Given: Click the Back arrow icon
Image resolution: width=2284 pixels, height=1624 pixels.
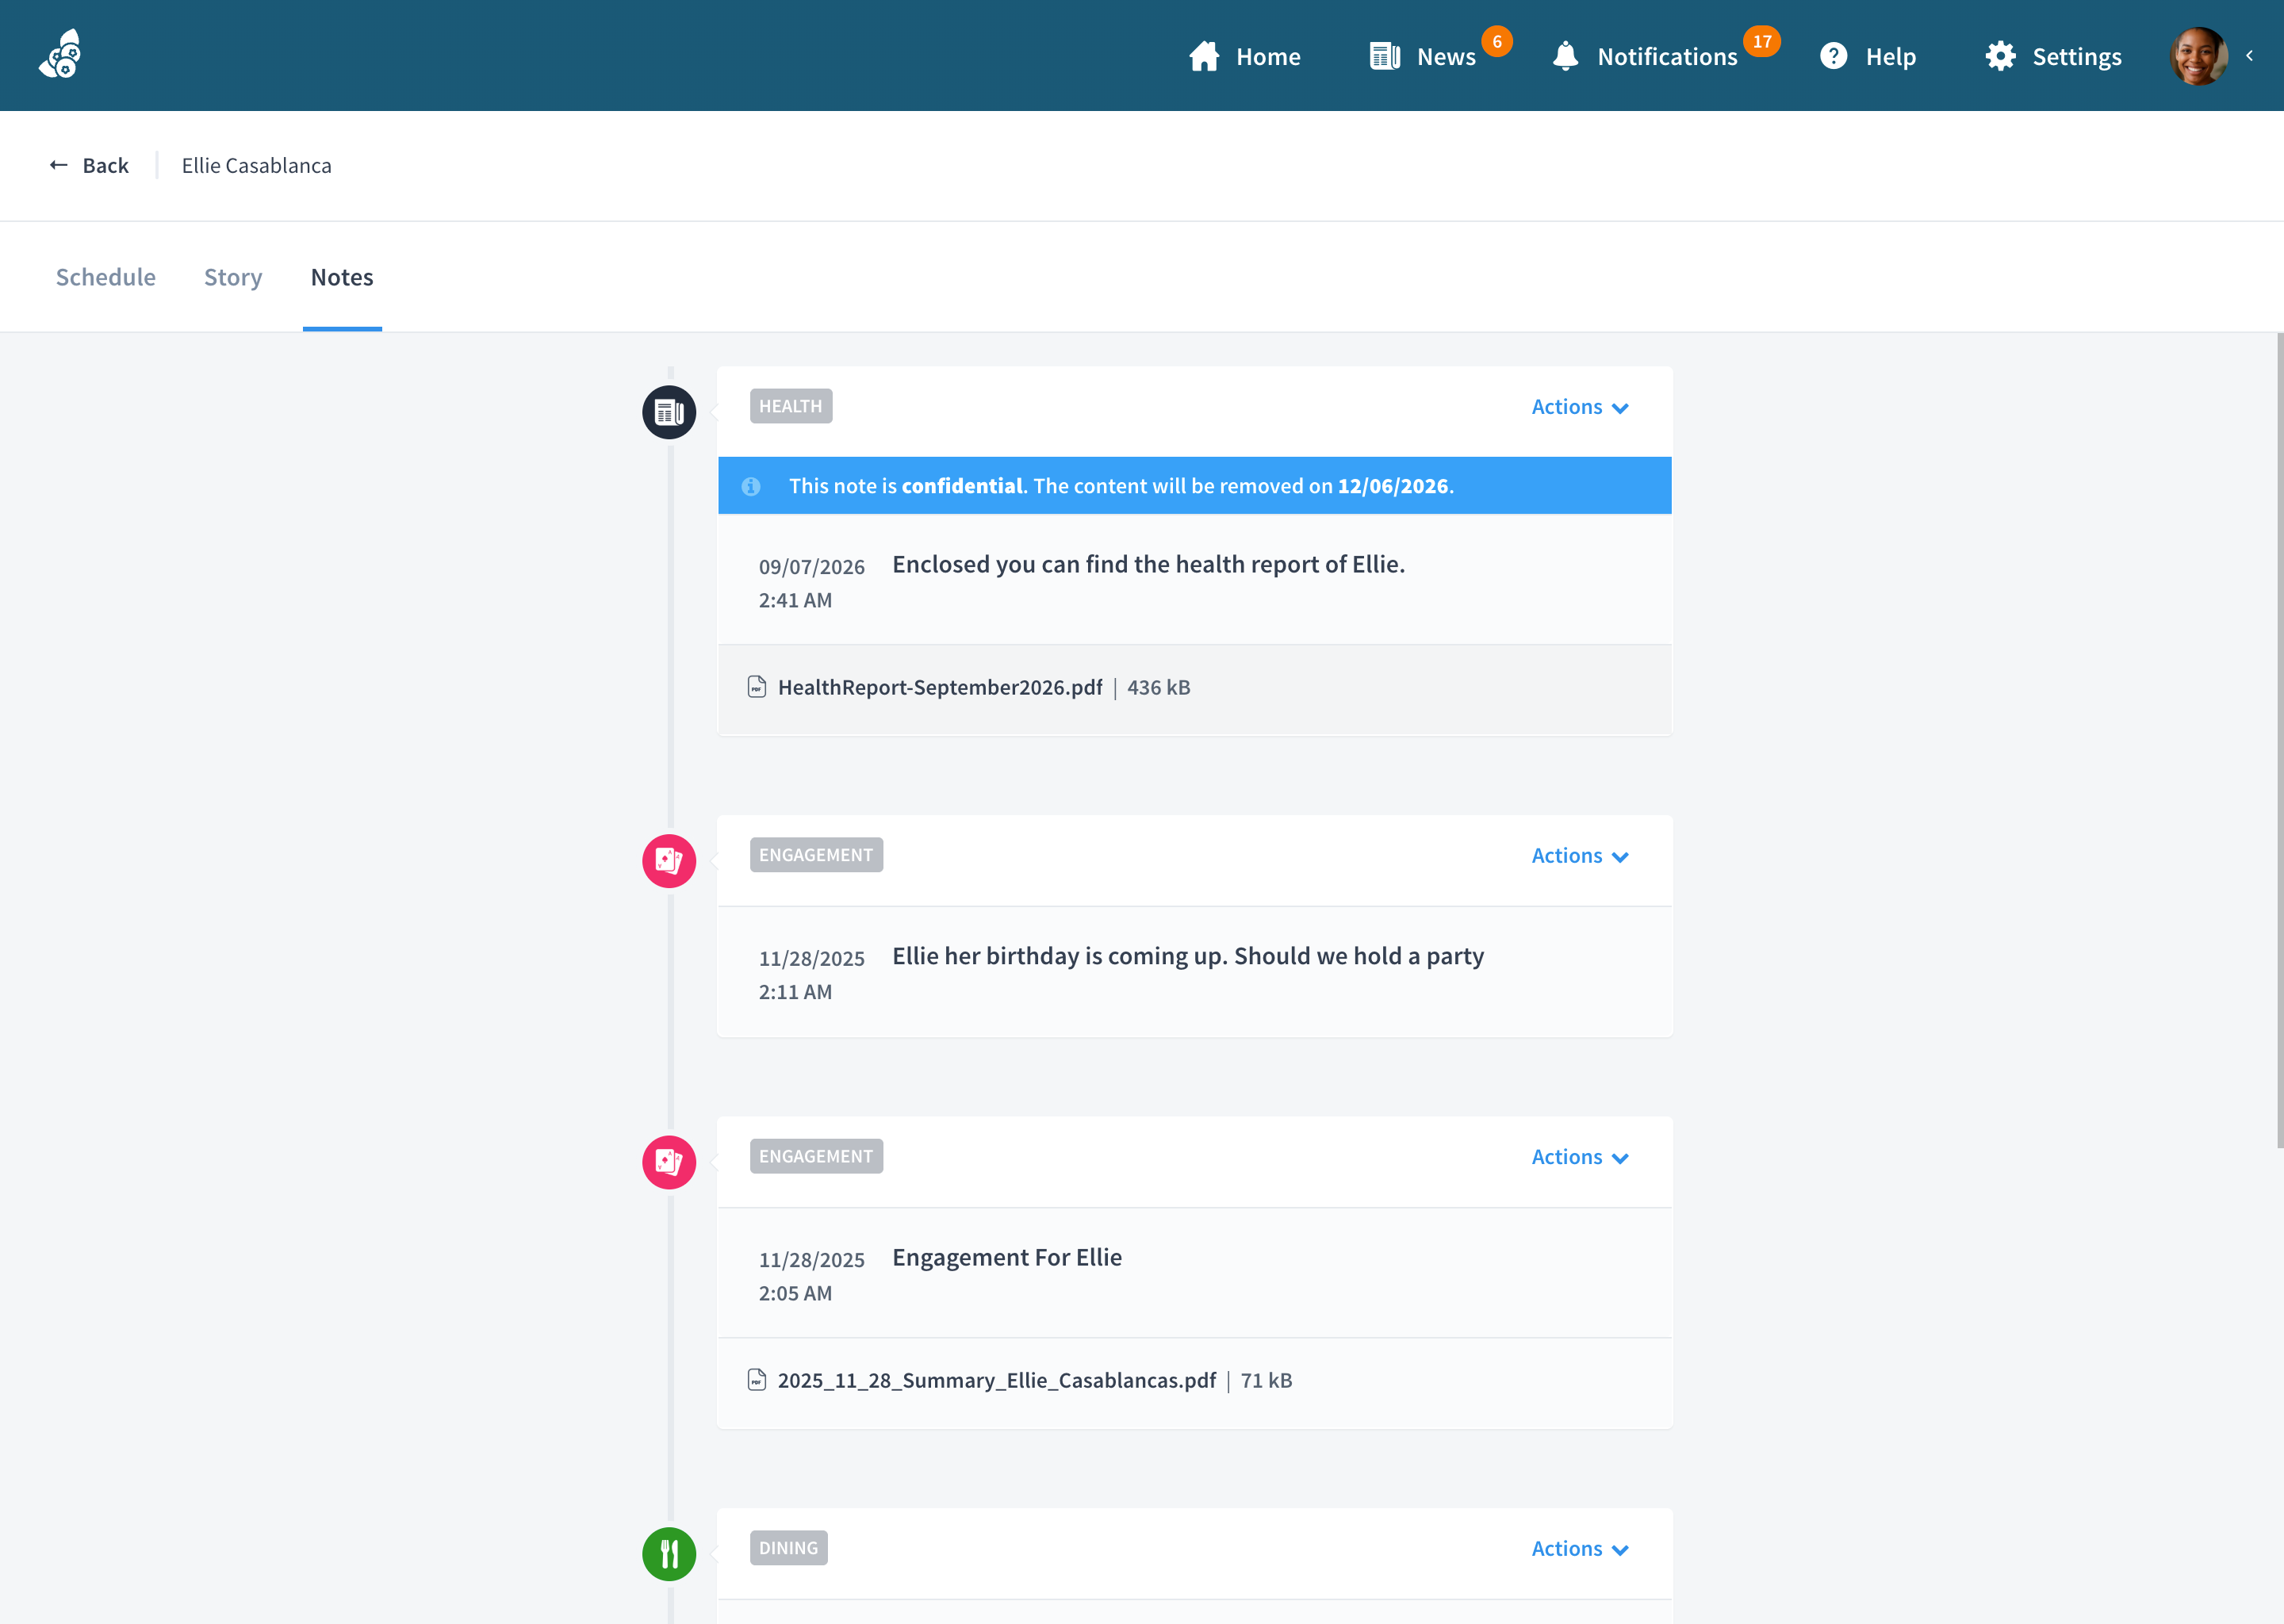Looking at the screenshot, I should click(59, 165).
